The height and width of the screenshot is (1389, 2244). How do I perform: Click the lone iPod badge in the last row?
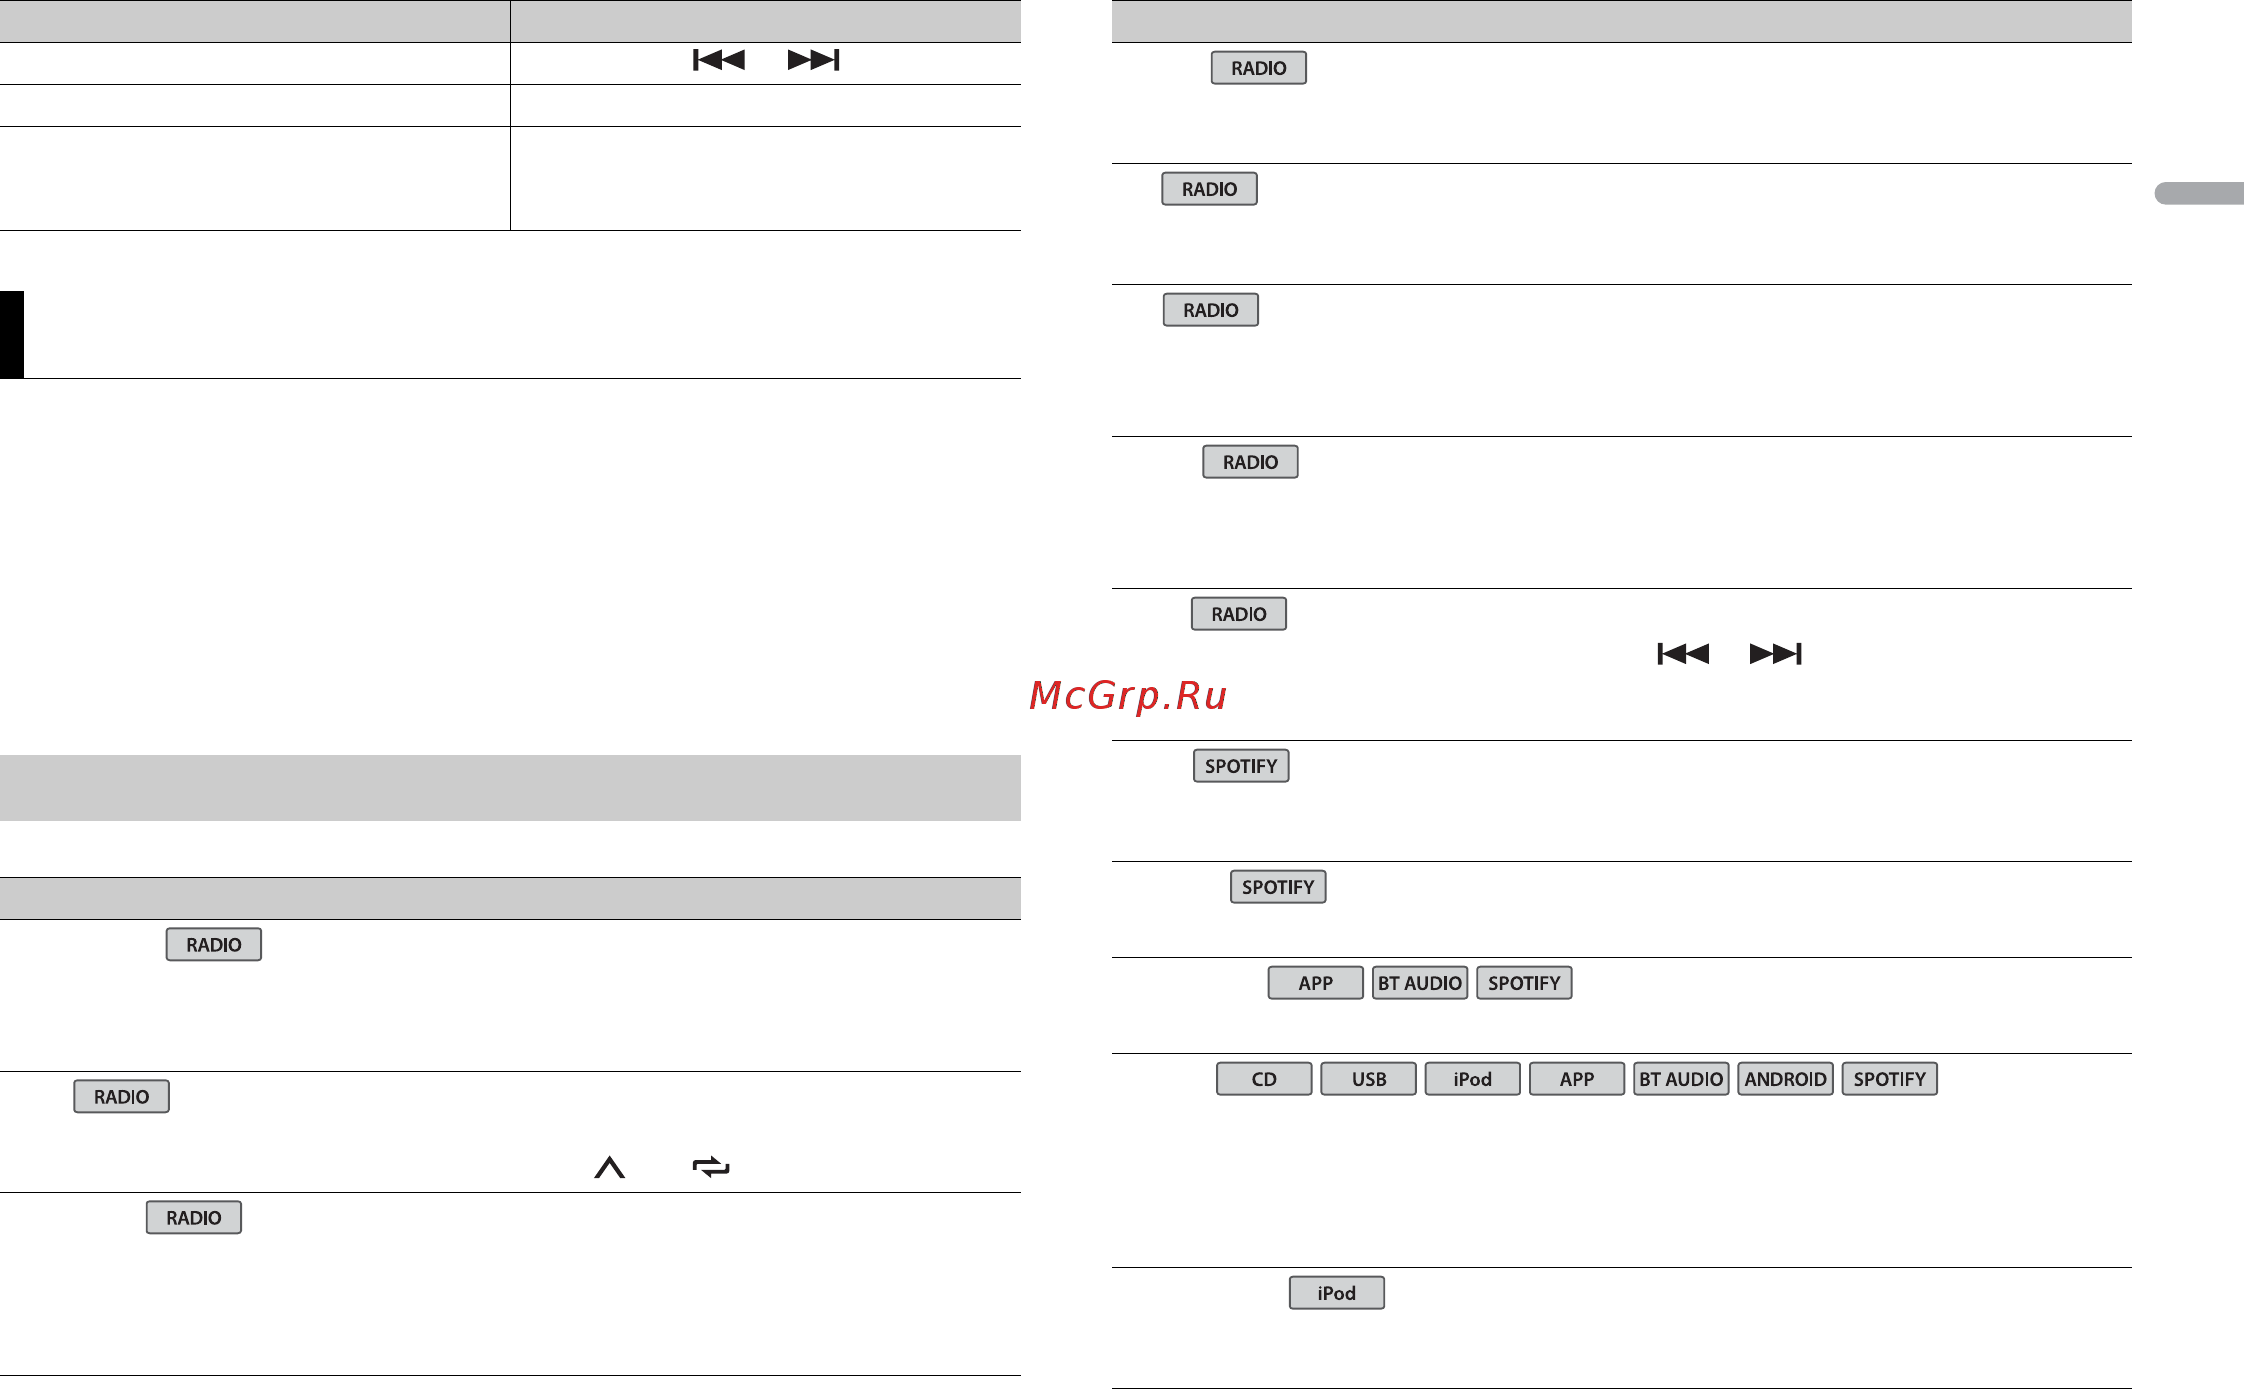click(x=1336, y=1293)
